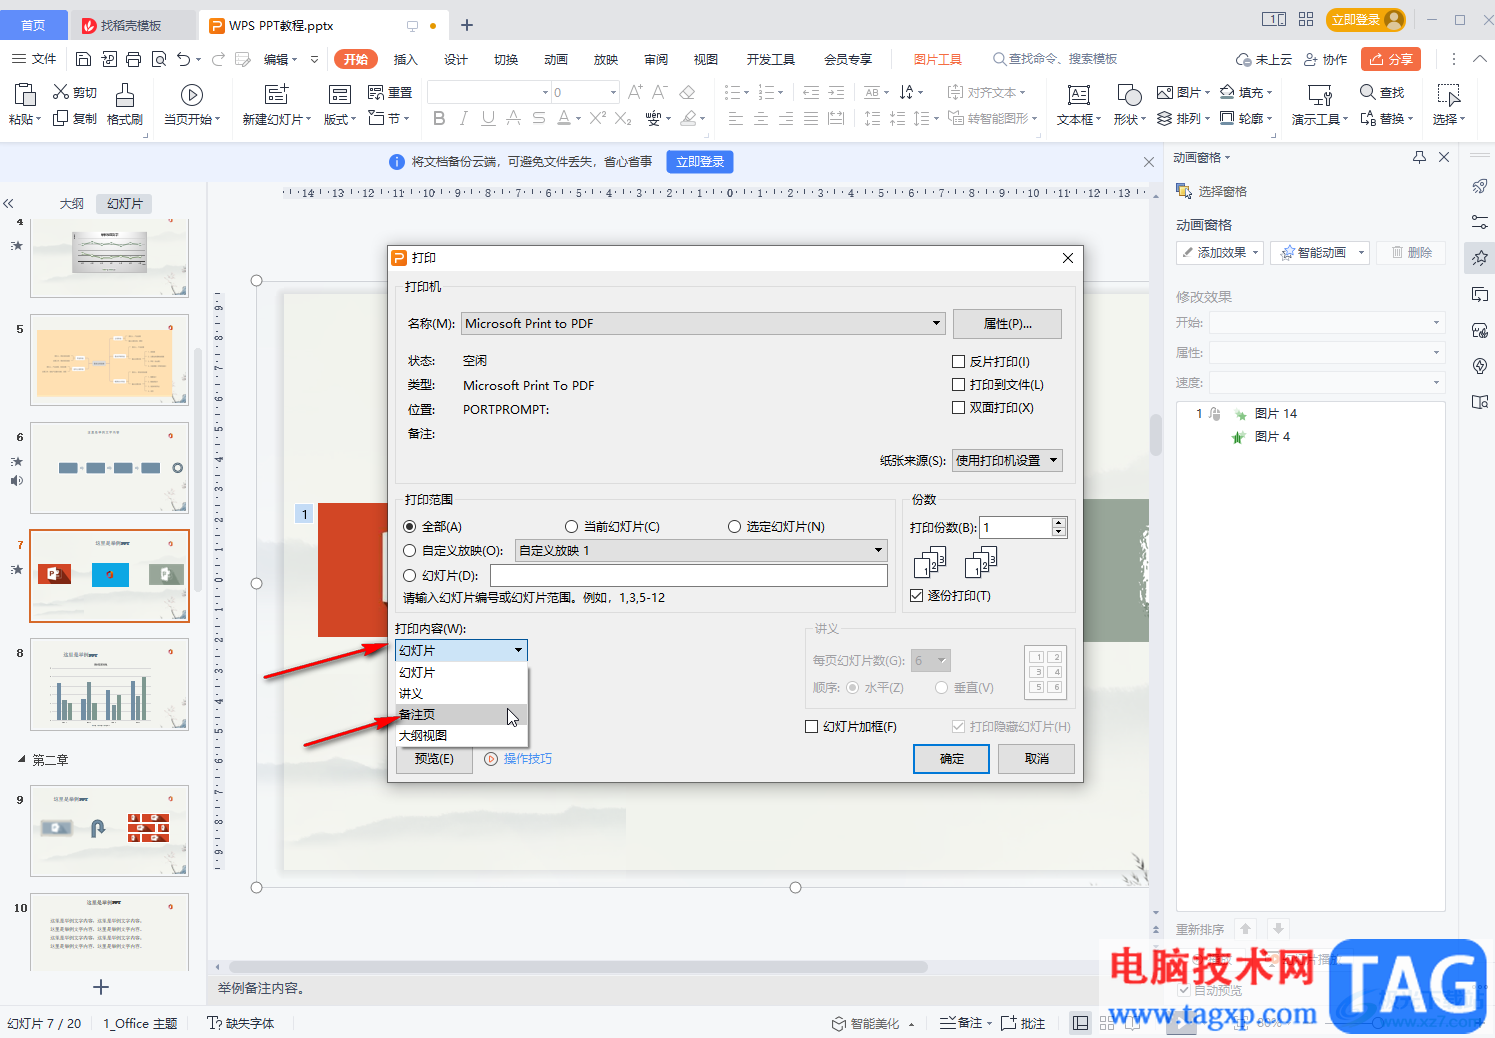Collapse the slide panel with double chevron
Image resolution: width=1495 pixels, height=1038 pixels.
(x=9, y=203)
